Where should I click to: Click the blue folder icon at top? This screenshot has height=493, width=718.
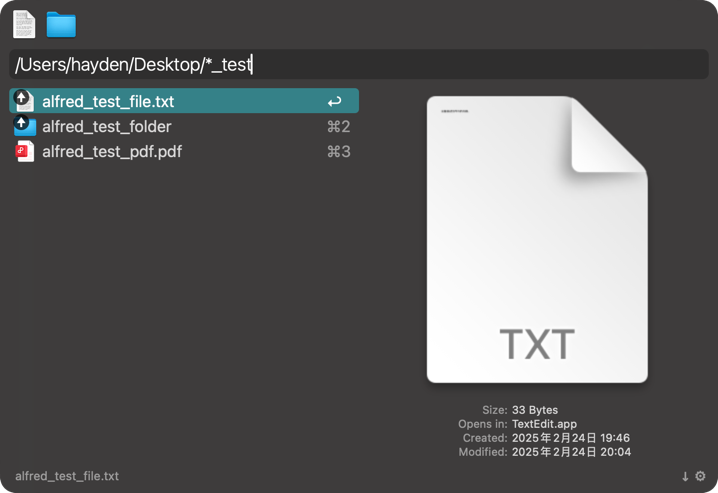click(x=61, y=25)
